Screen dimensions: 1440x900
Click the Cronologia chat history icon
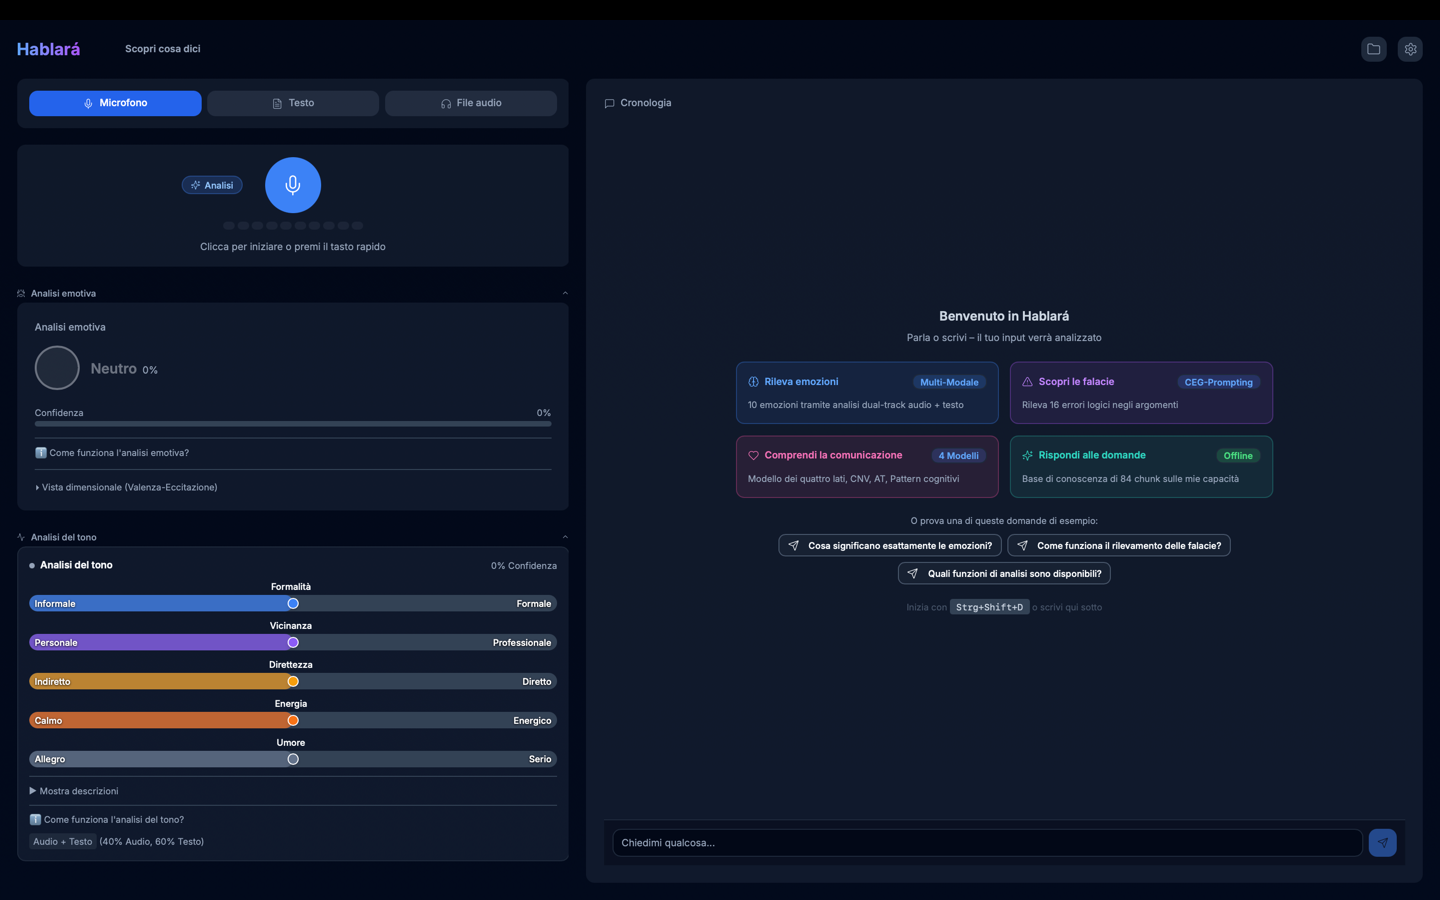[608, 102]
